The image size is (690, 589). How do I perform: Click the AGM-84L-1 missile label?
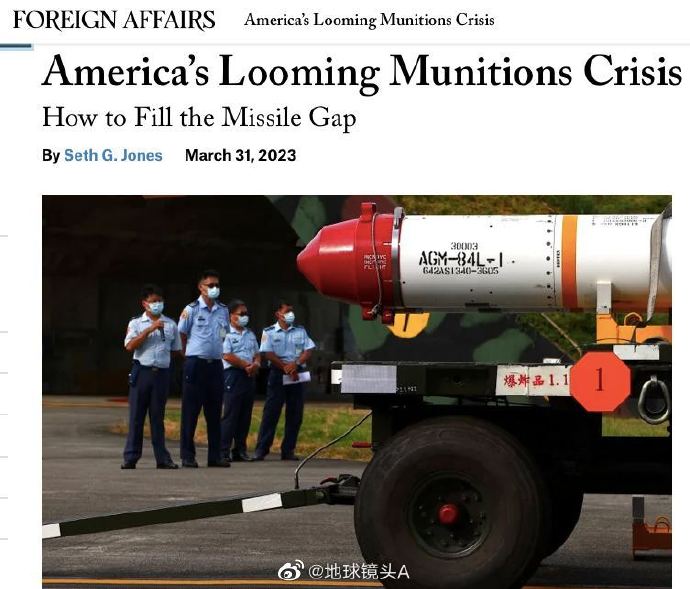click(x=460, y=259)
